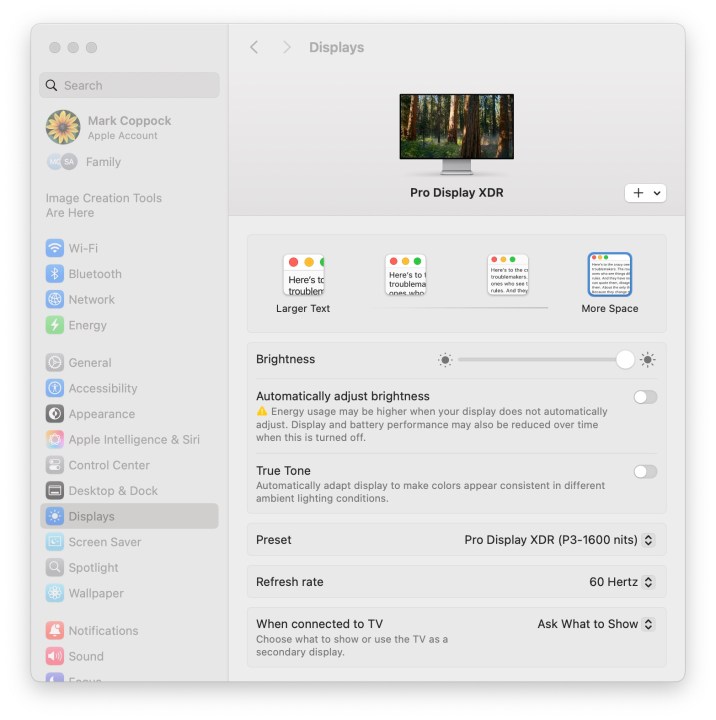716x720 pixels.
Task: Toggle Automatically adjust brightness switch
Action: click(x=645, y=397)
